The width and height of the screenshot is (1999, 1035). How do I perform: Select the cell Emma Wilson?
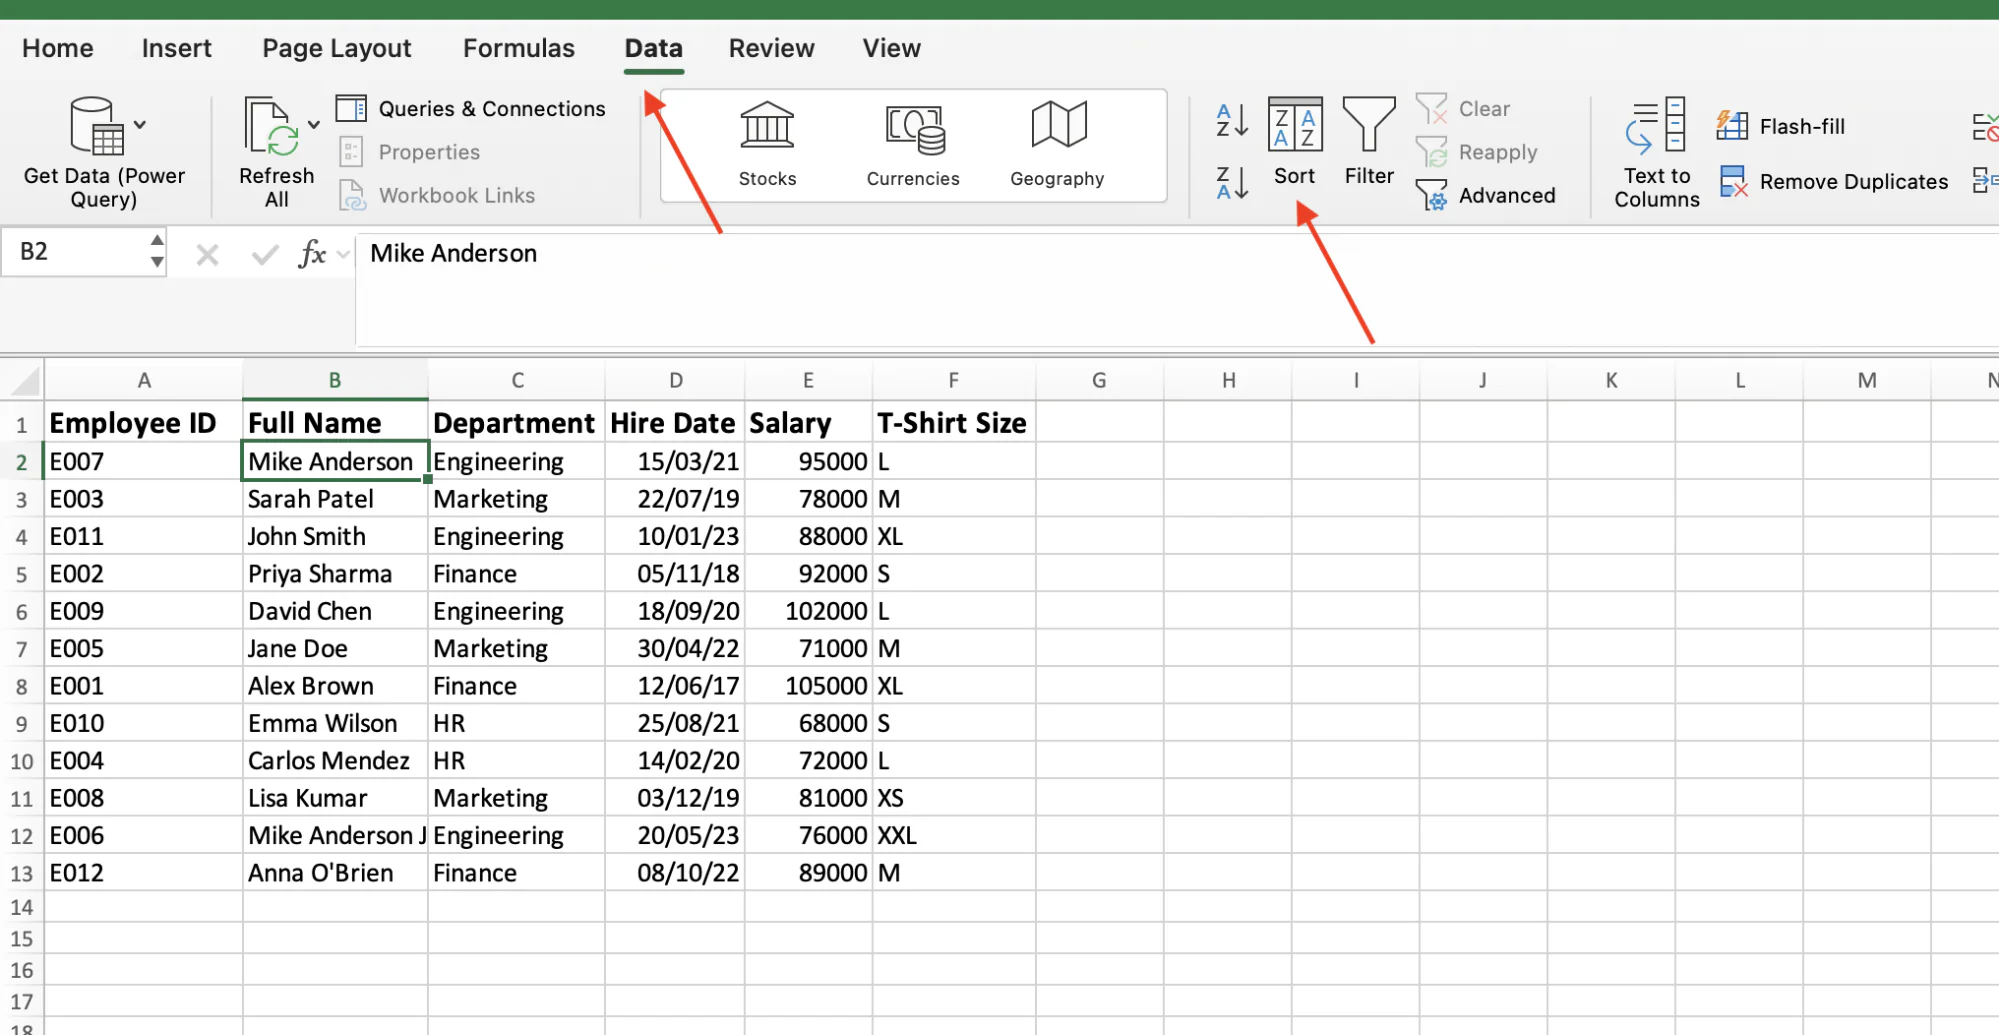pos(335,723)
